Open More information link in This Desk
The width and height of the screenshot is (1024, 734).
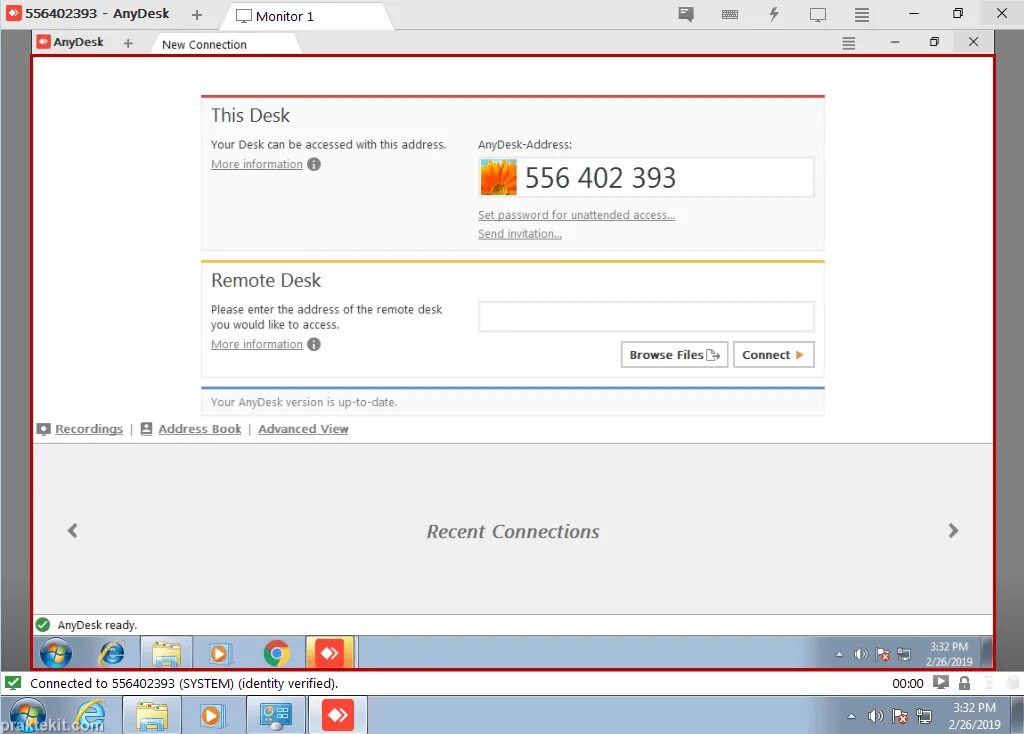(257, 164)
